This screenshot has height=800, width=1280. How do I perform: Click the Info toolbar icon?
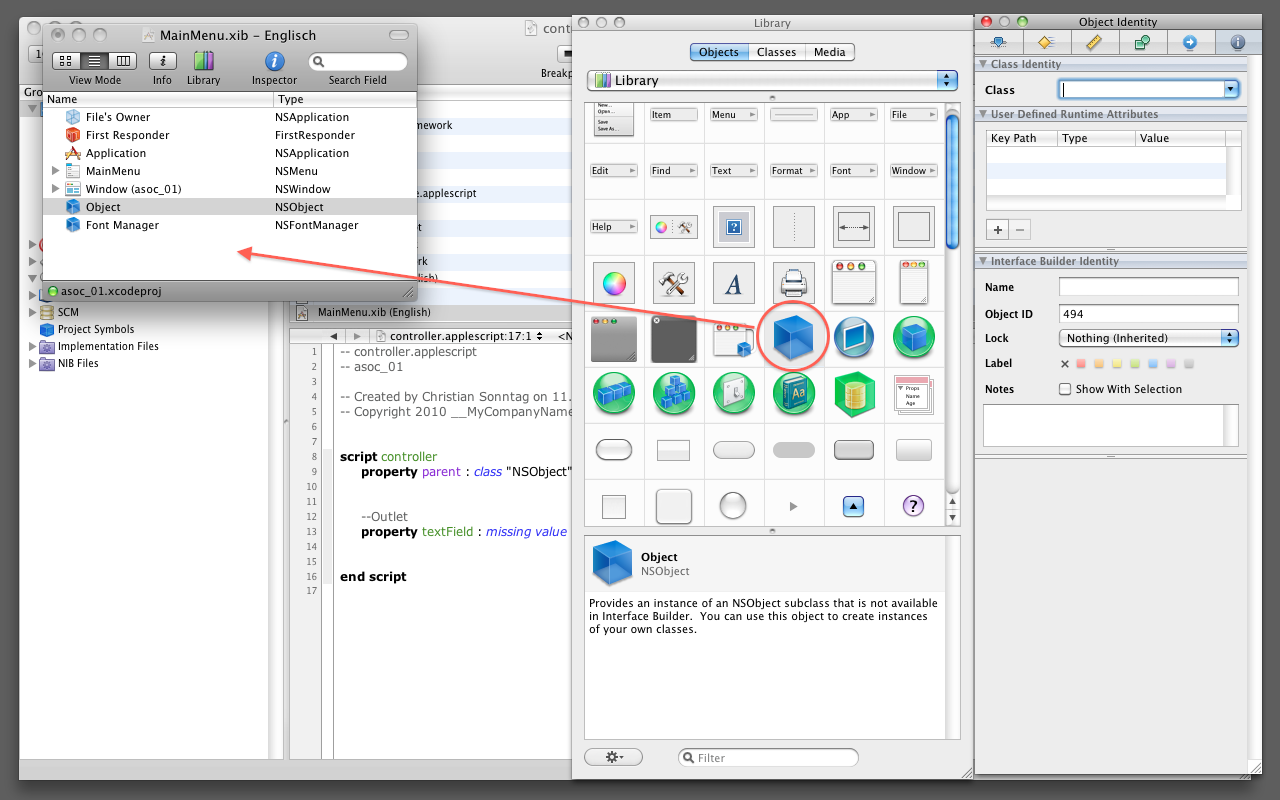point(162,62)
